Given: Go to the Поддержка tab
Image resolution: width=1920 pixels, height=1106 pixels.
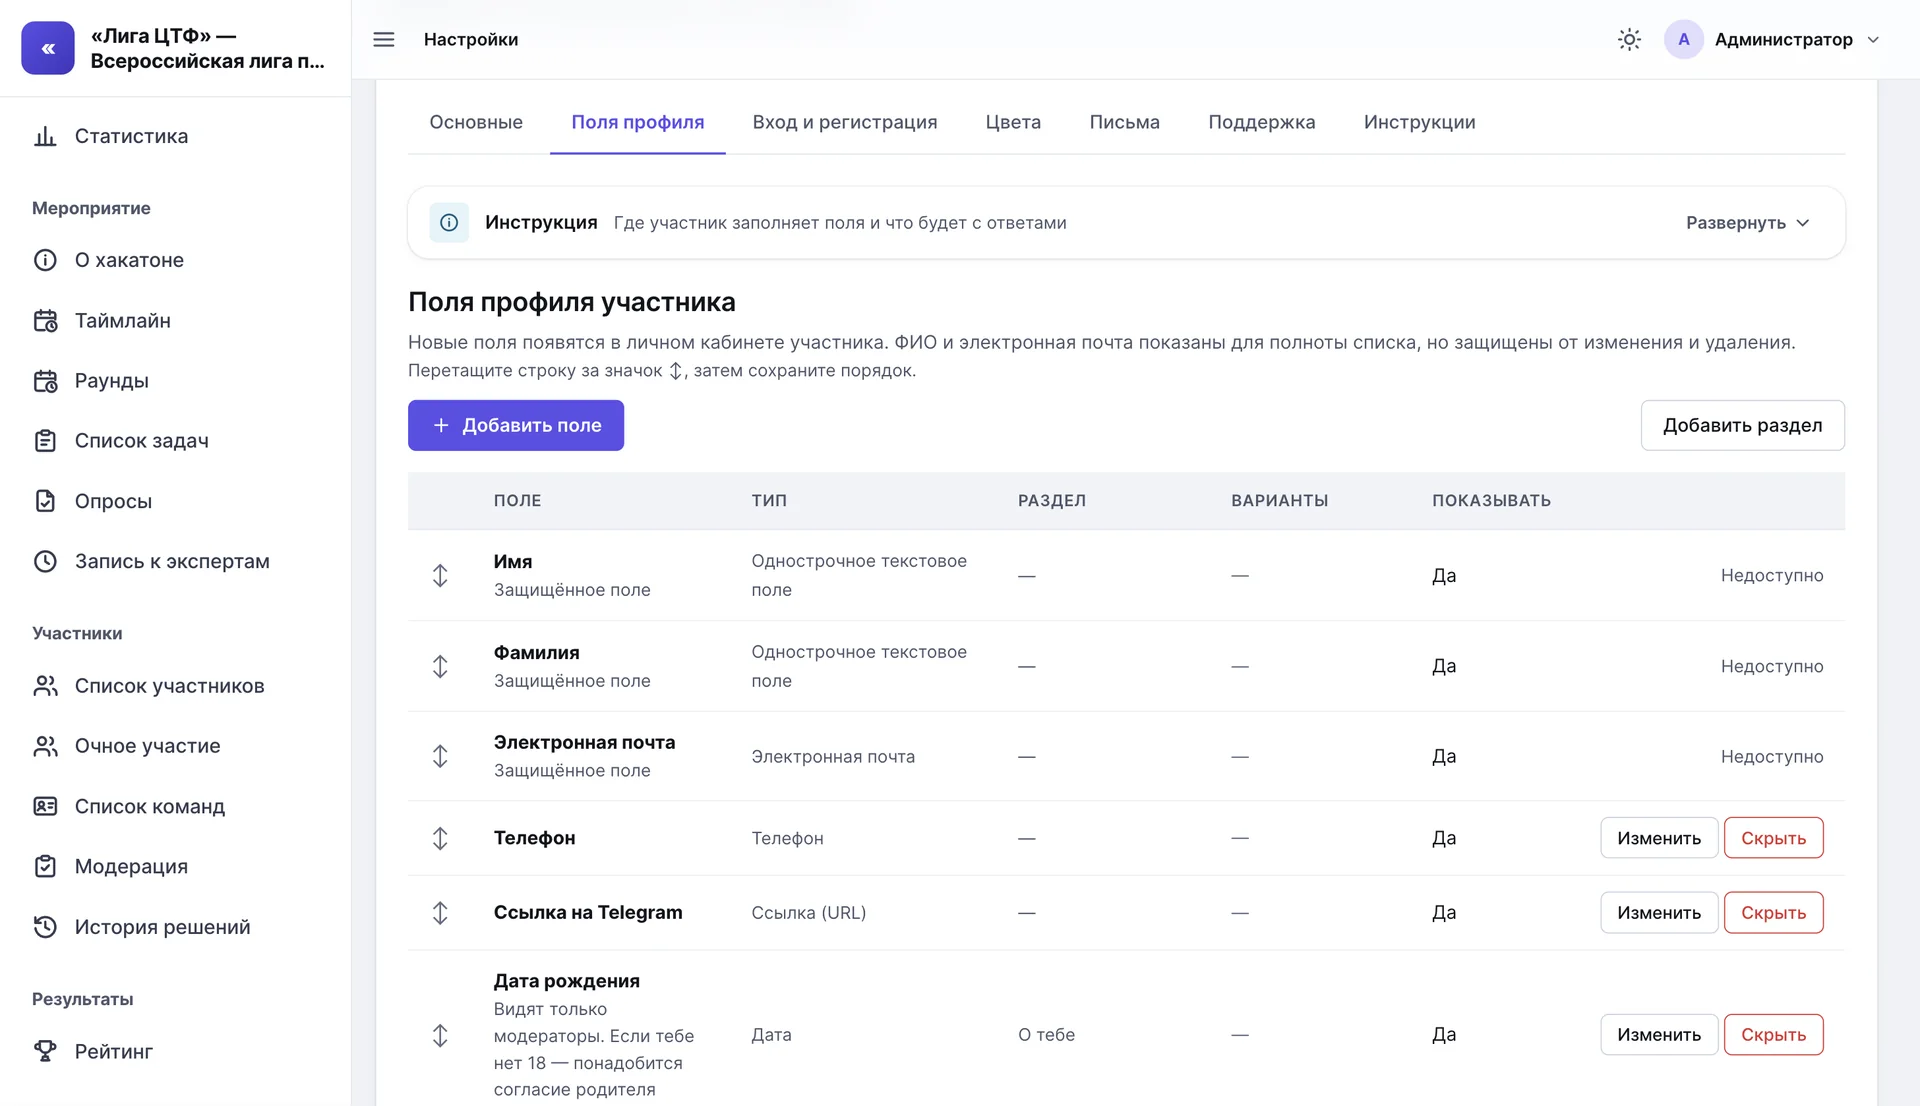Looking at the screenshot, I should 1261,122.
